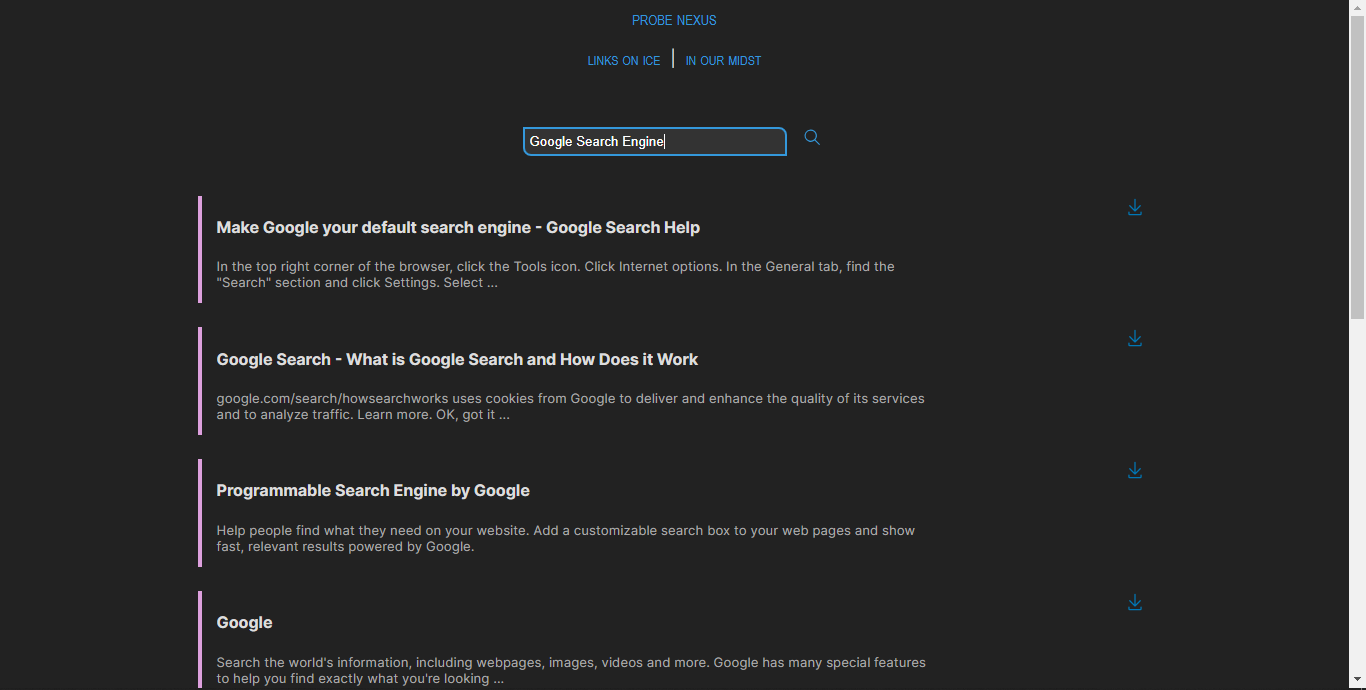
Task: Click the download icon beside the 'Google' result
Action: (x=1135, y=603)
